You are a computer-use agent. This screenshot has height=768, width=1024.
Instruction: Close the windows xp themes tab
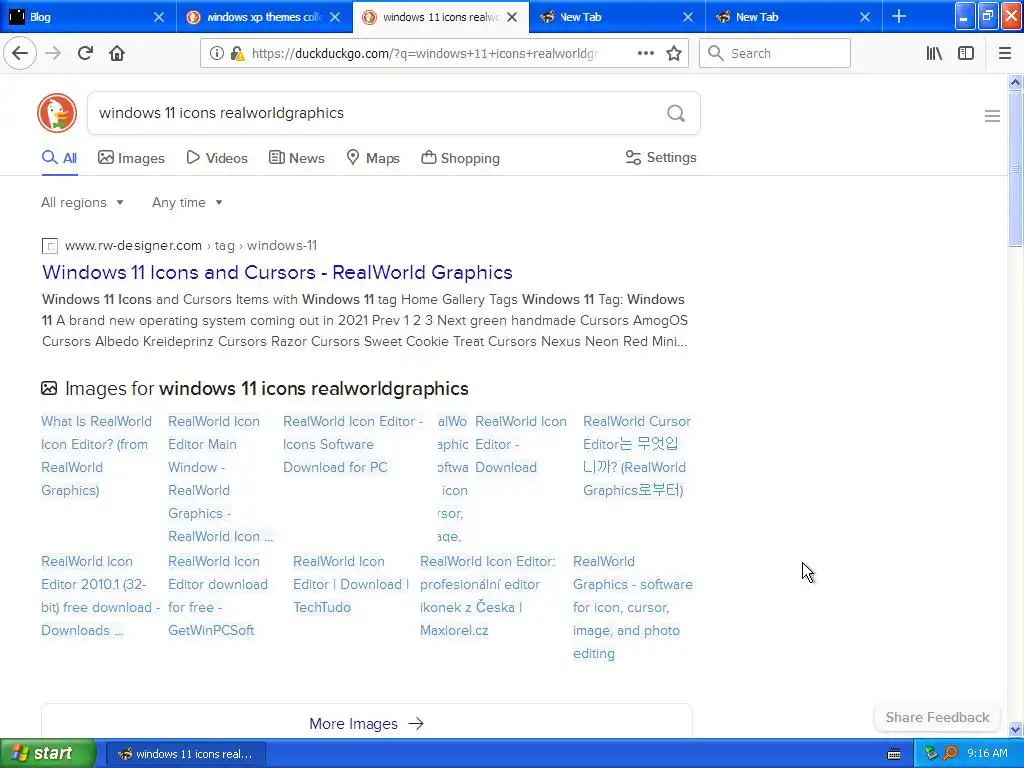335,17
